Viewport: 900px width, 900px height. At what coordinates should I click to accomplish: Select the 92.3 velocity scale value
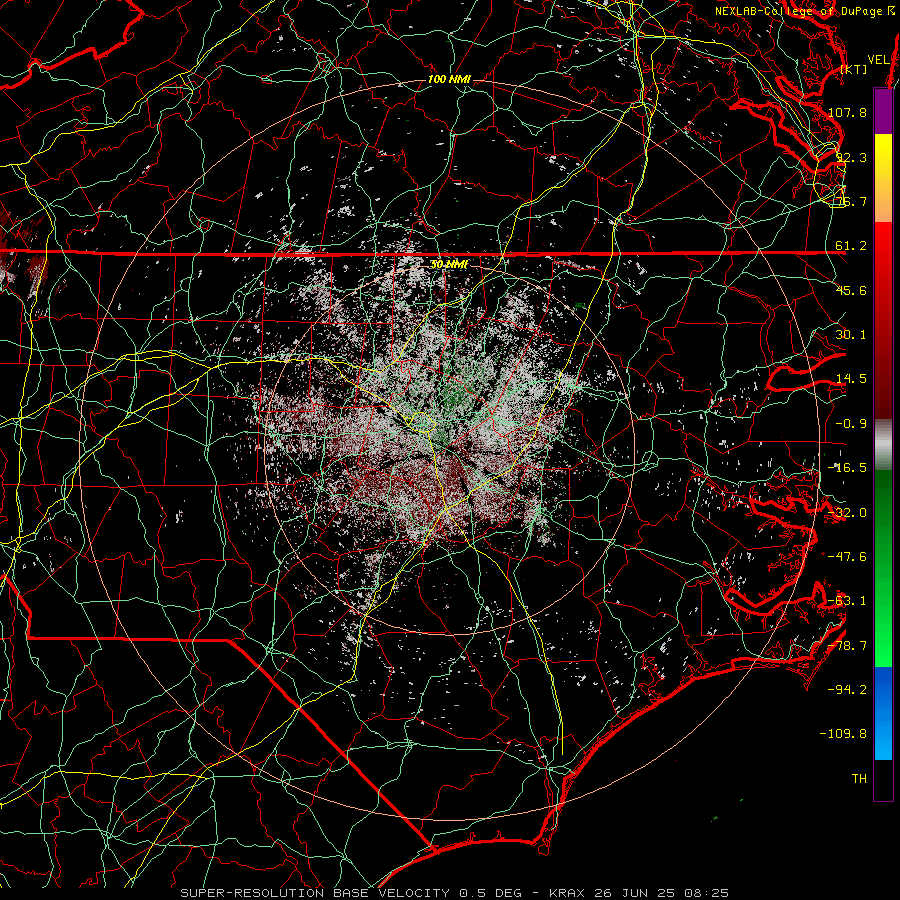coord(851,157)
